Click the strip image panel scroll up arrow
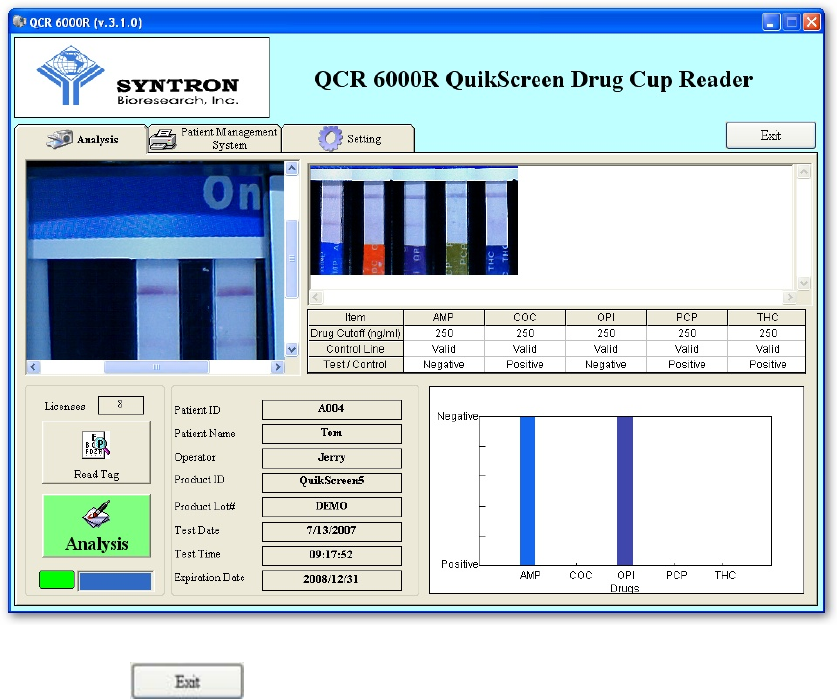 click(x=804, y=172)
